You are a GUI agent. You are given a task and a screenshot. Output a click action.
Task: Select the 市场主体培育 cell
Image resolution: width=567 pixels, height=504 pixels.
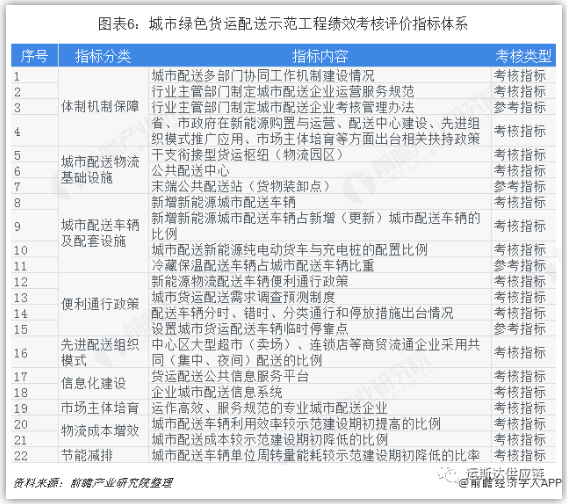(100, 407)
